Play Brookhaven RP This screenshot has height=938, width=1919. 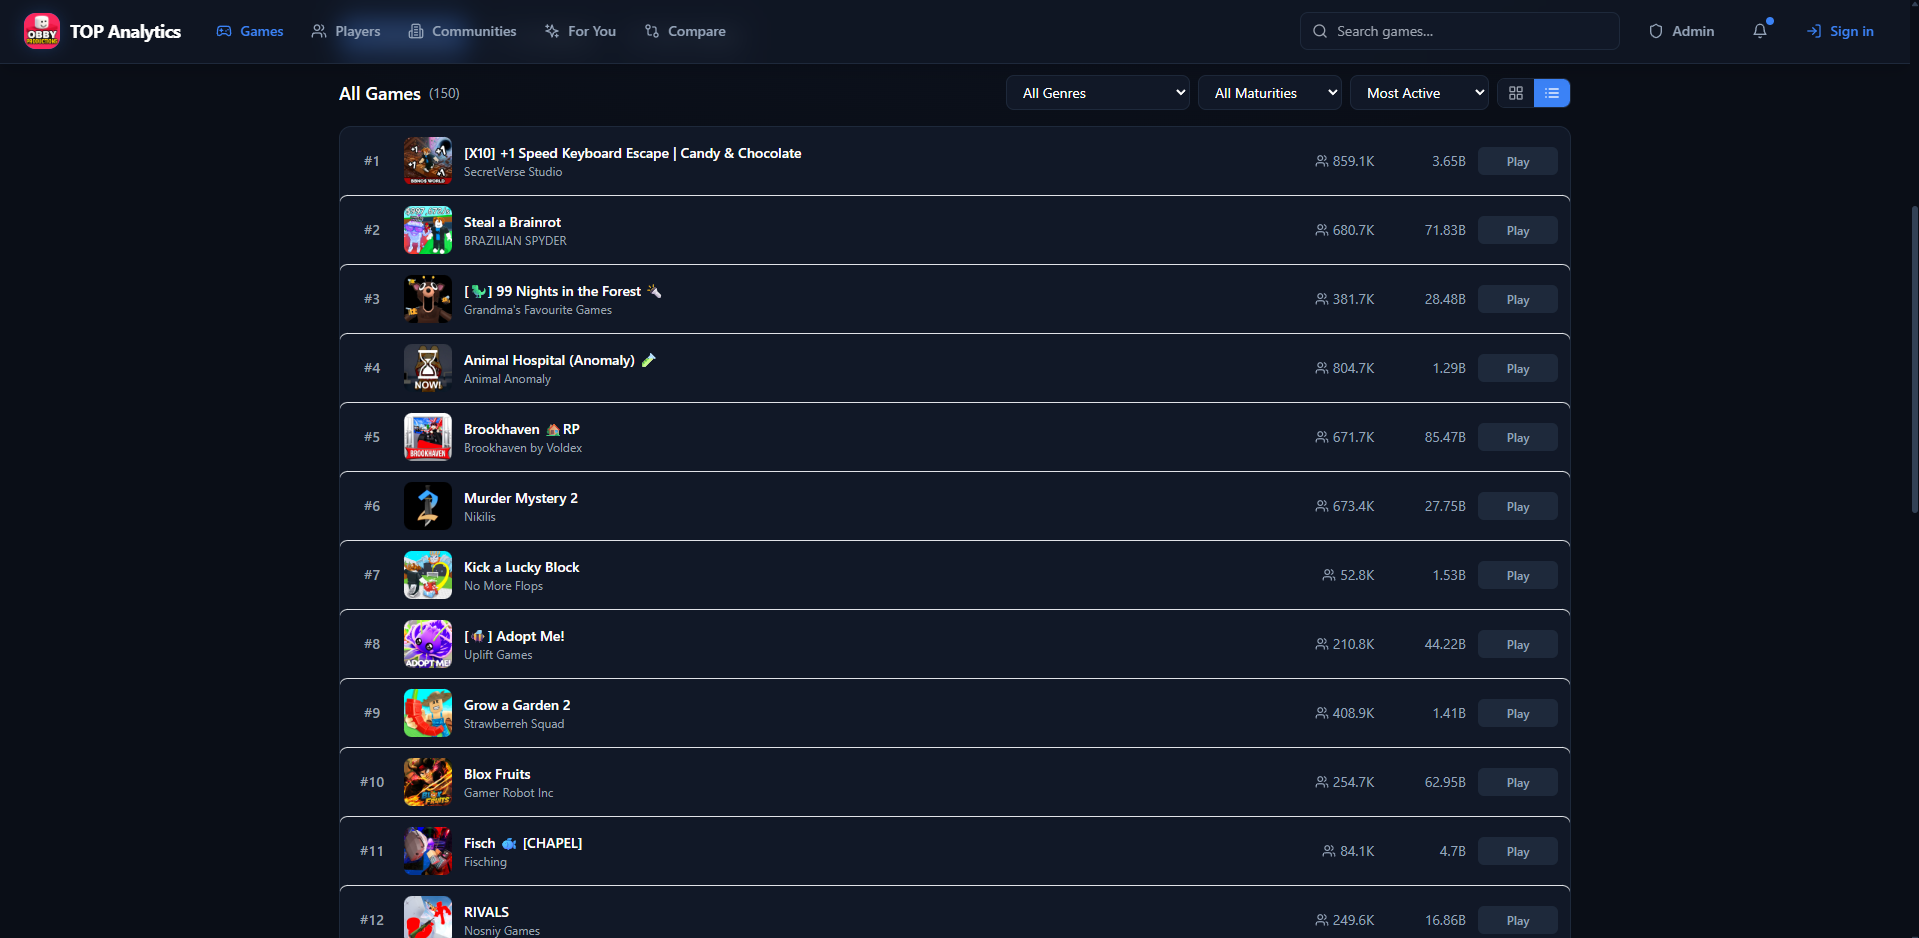click(1518, 437)
